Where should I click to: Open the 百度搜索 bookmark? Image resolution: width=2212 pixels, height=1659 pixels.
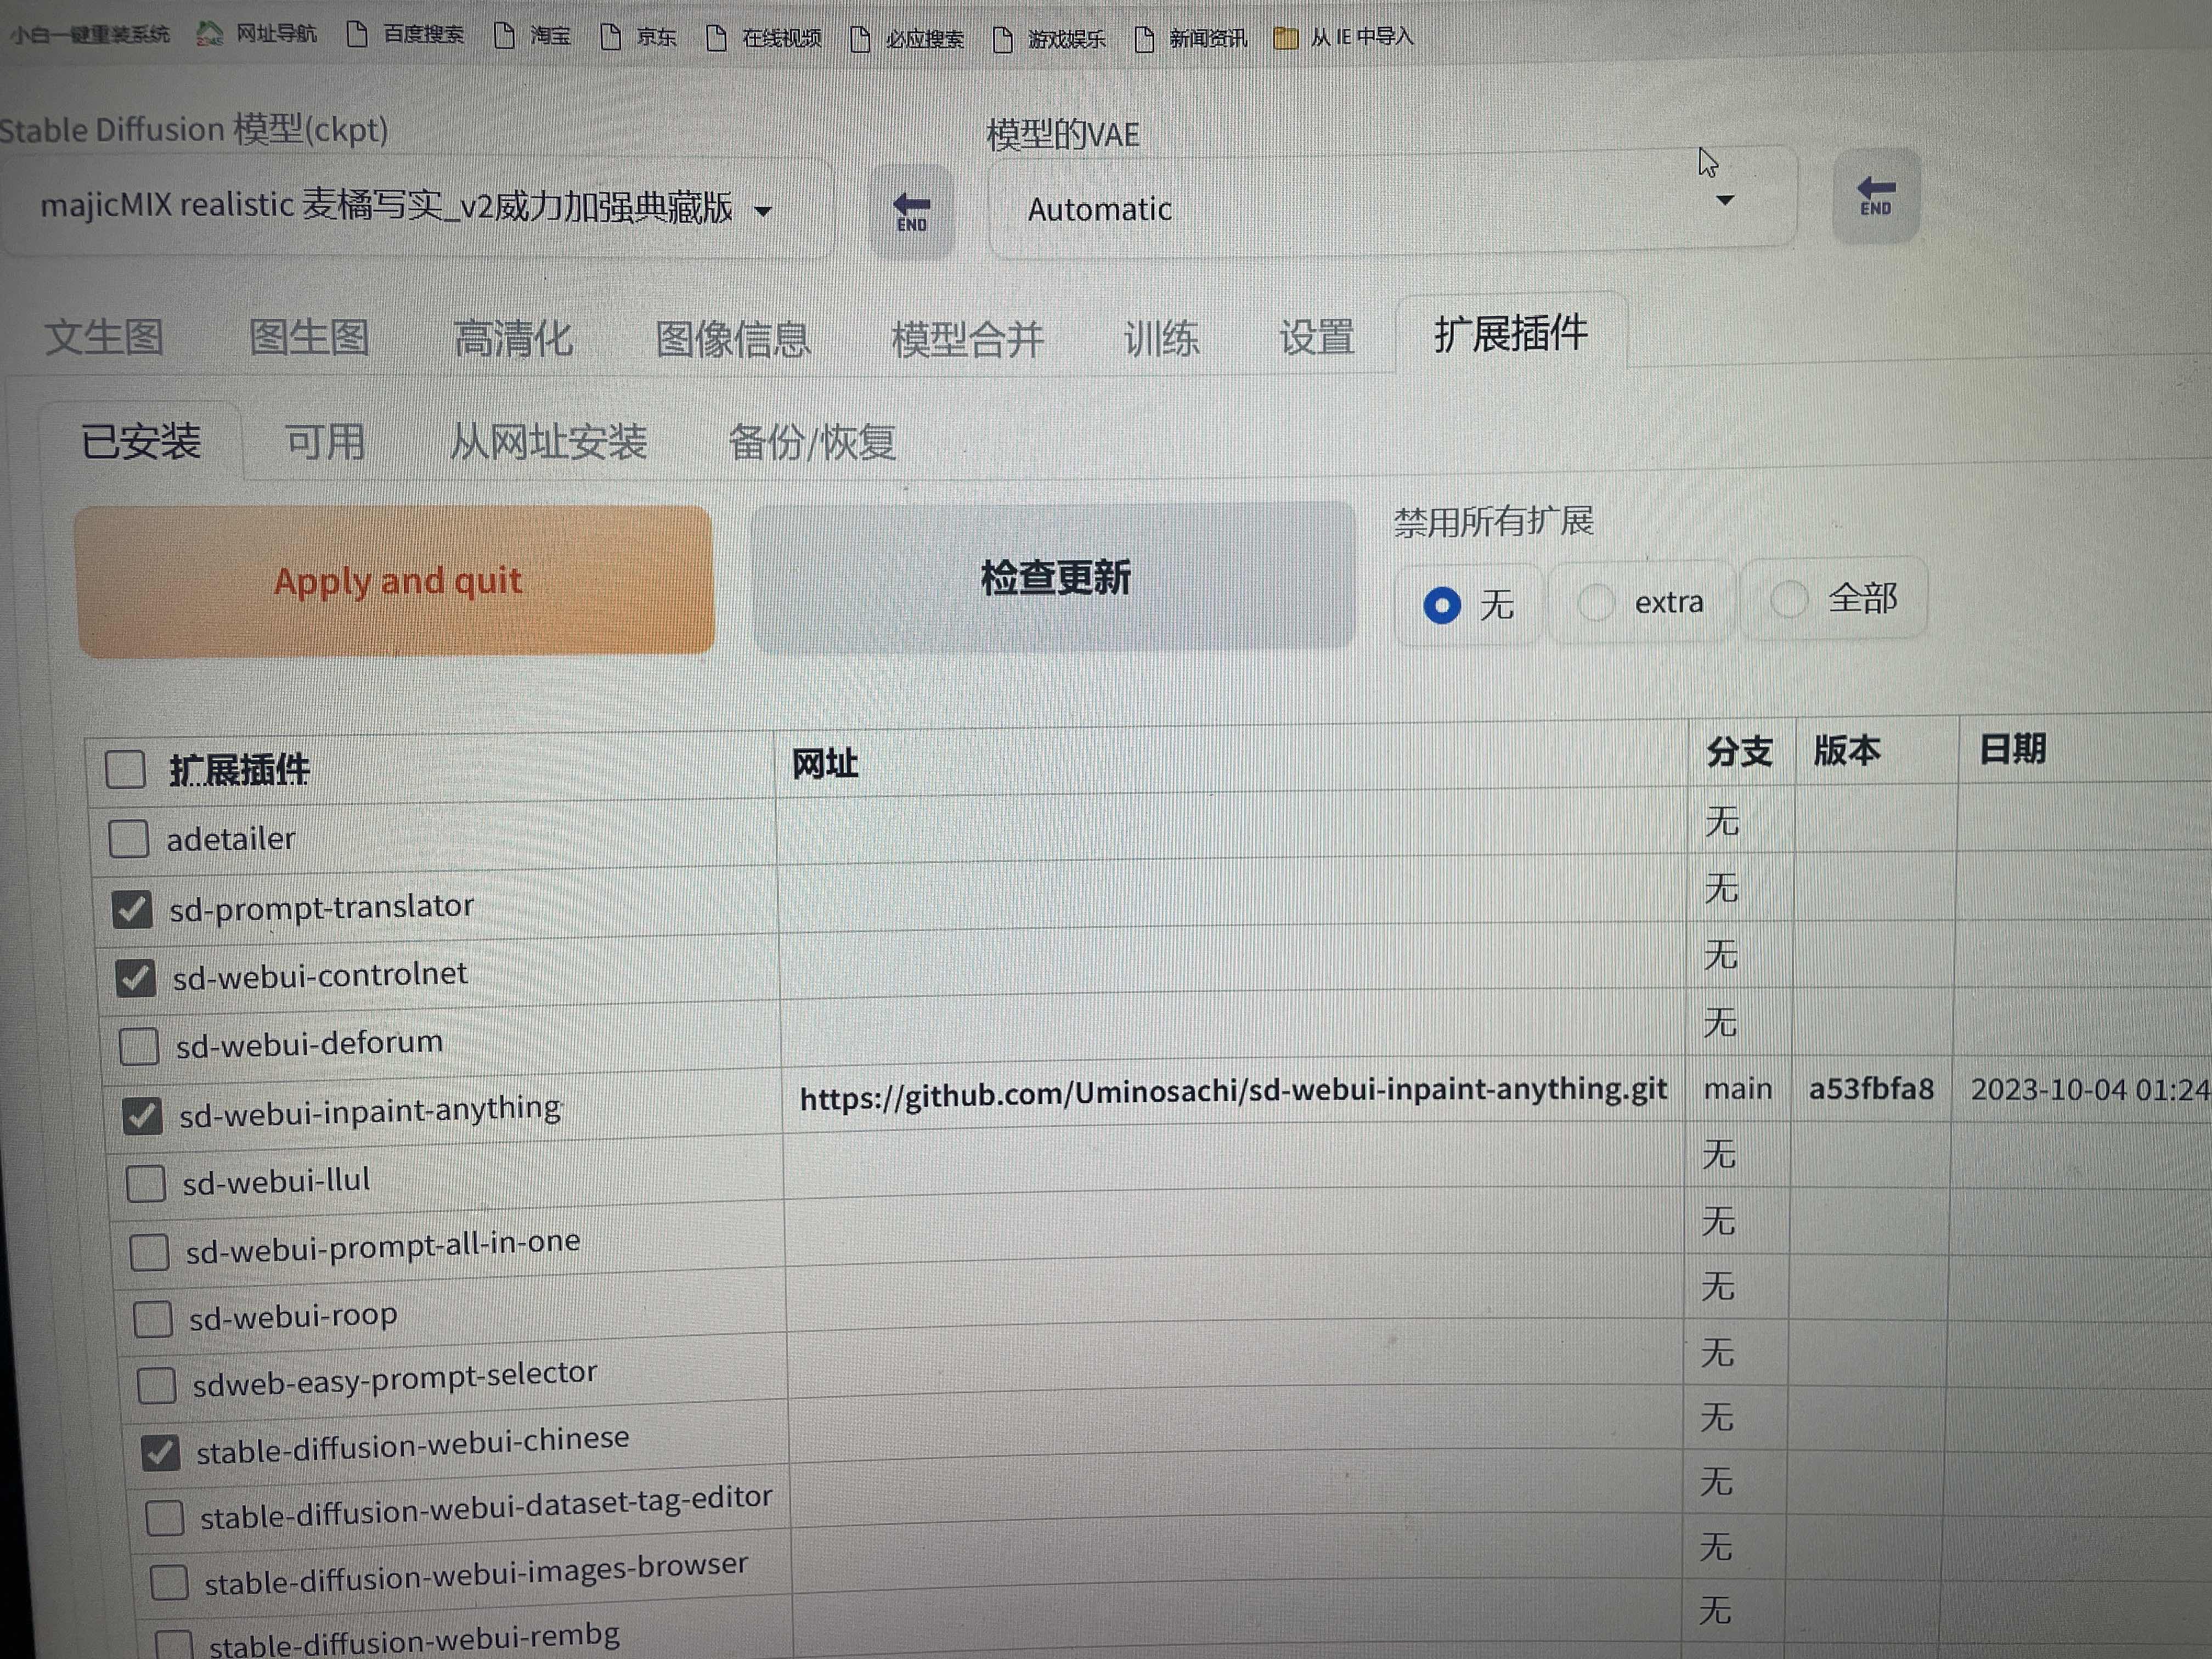(x=406, y=35)
